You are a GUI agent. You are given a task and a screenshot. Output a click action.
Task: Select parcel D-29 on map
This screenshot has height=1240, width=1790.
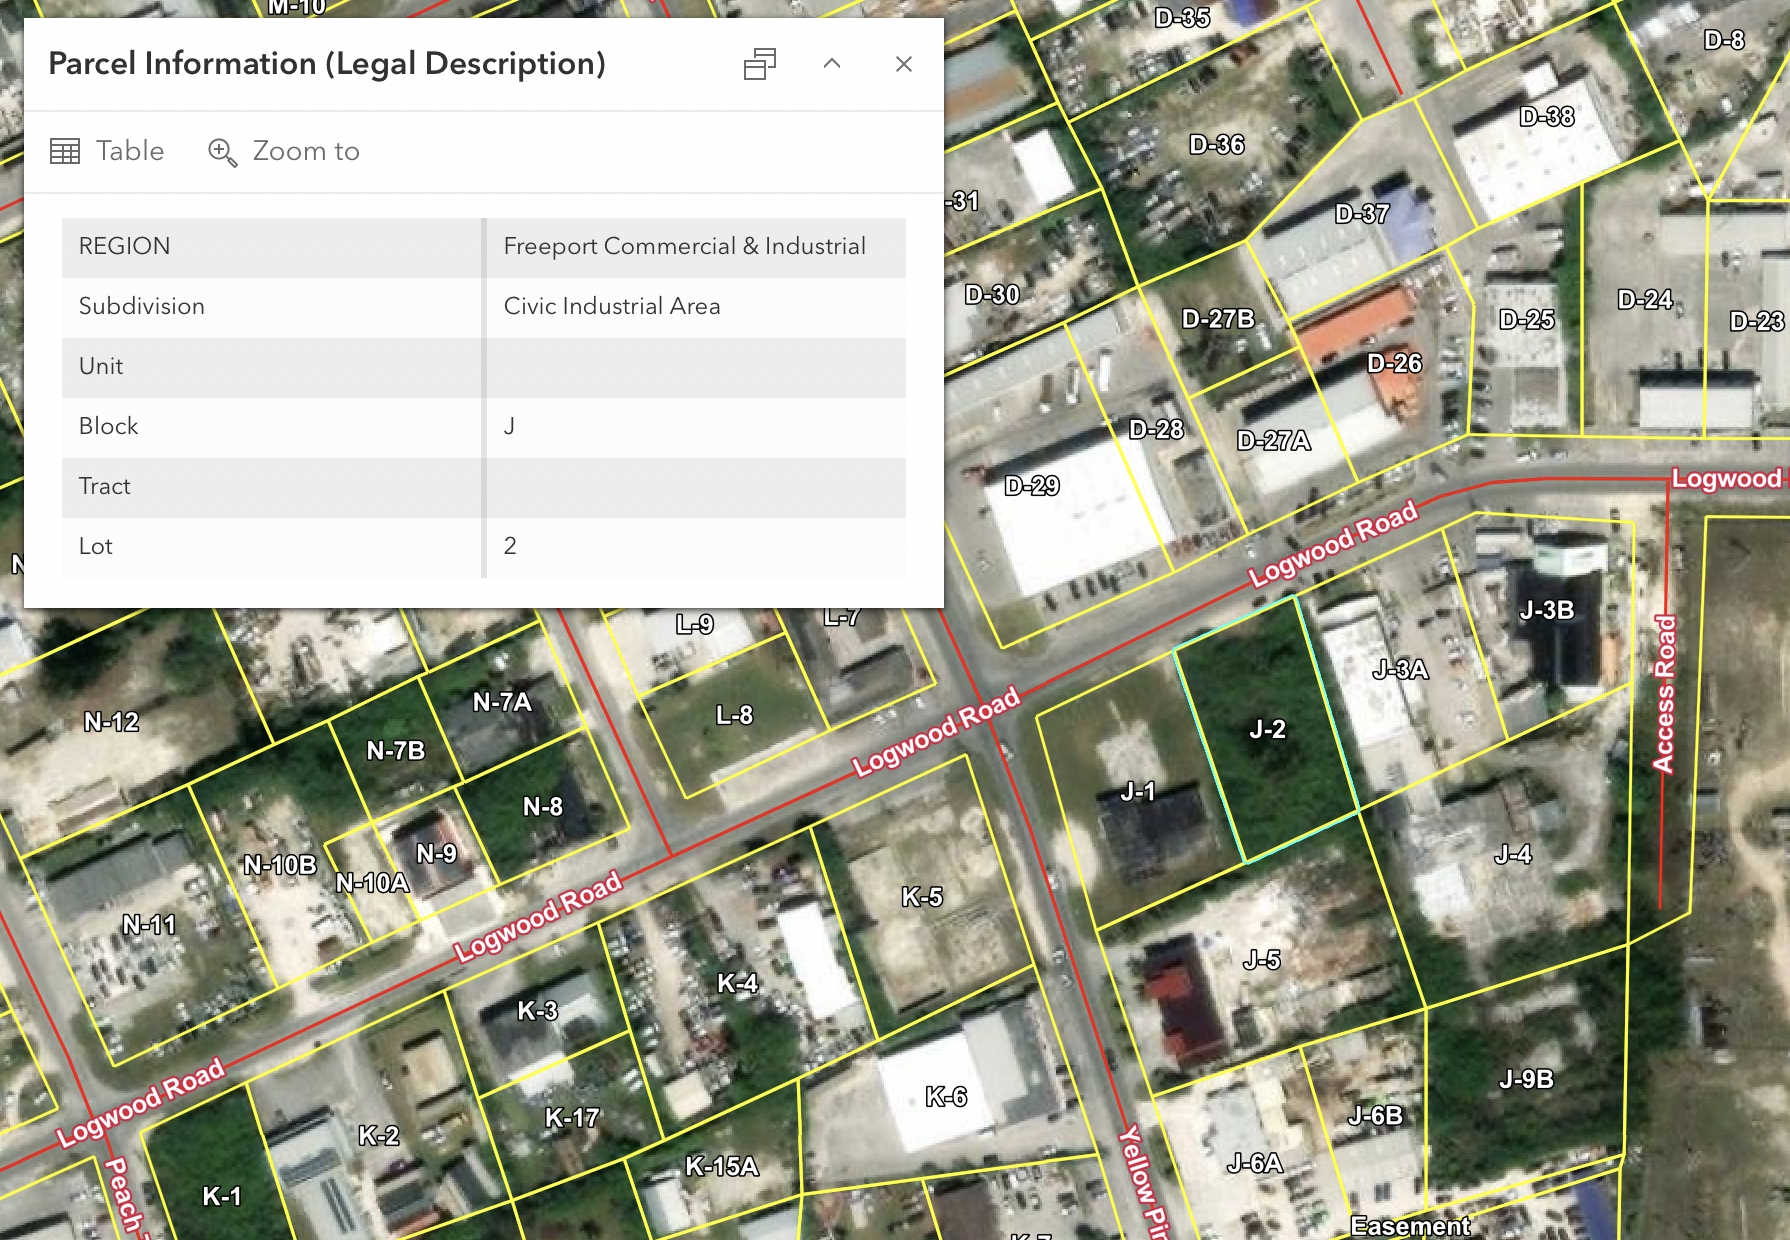tap(1032, 486)
